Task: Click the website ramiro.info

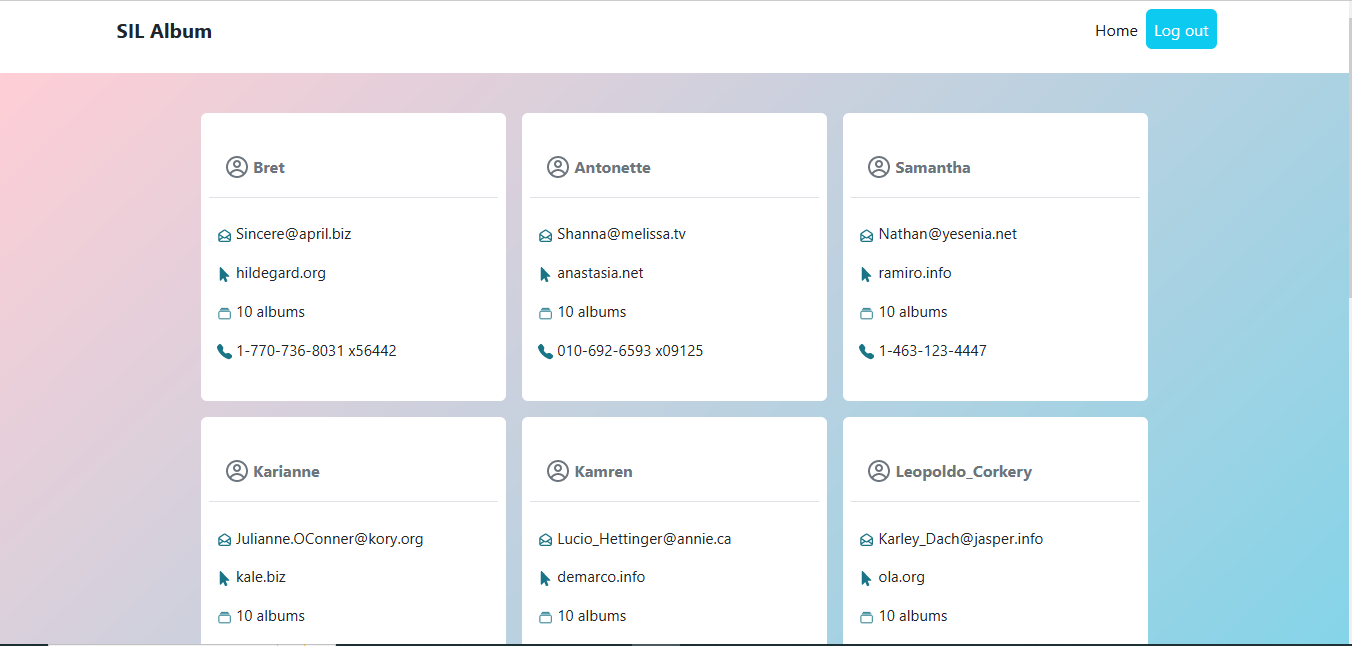Action: click(x=915, y=273)
